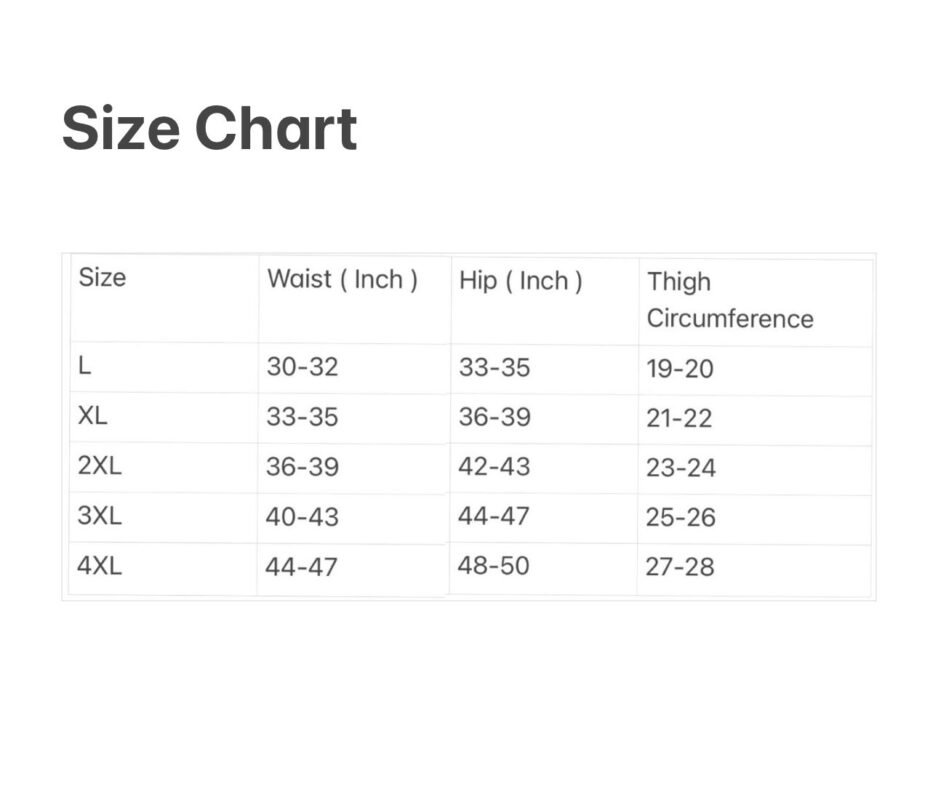The width and height of the screenshot is (938, 800).
Task: Select the 2XL size row label
Action: (x=99, y=466)
